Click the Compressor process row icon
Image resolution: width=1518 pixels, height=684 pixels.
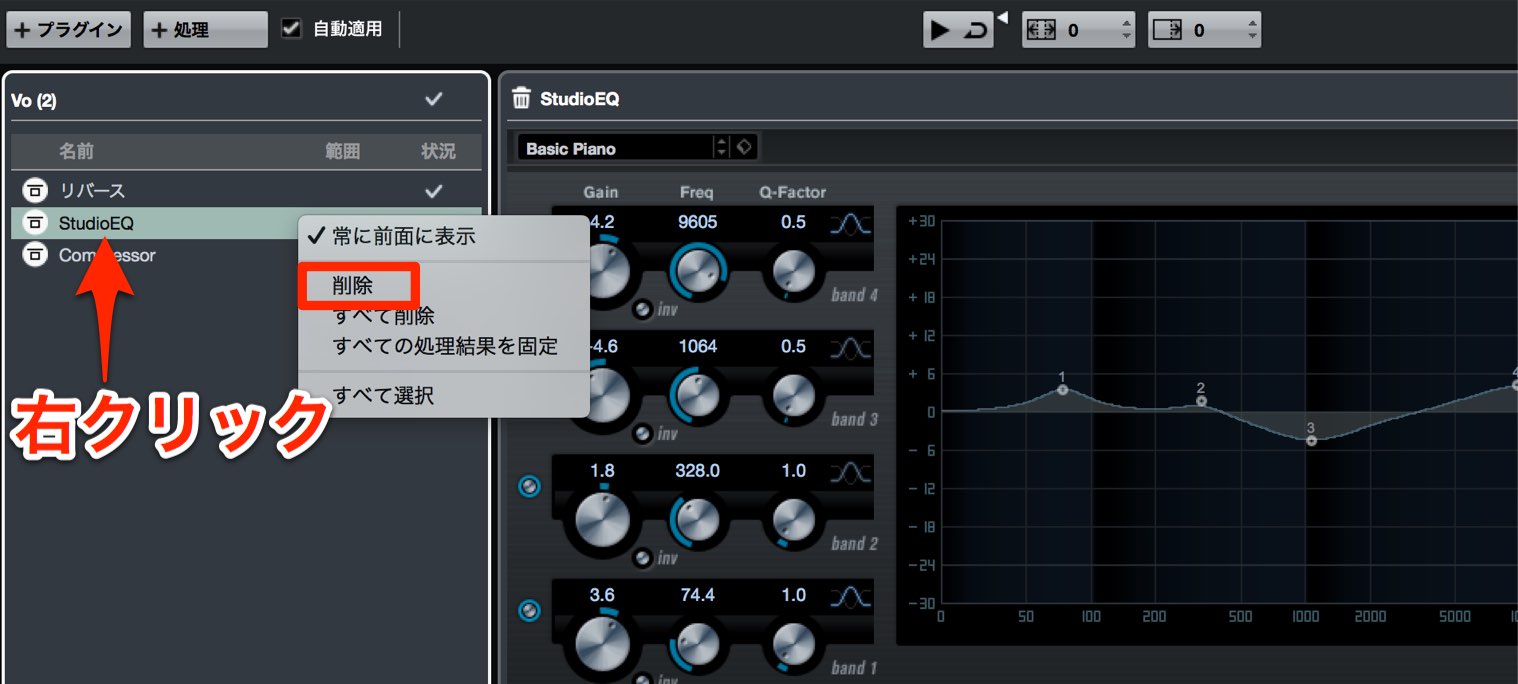[x=35, y=255]
